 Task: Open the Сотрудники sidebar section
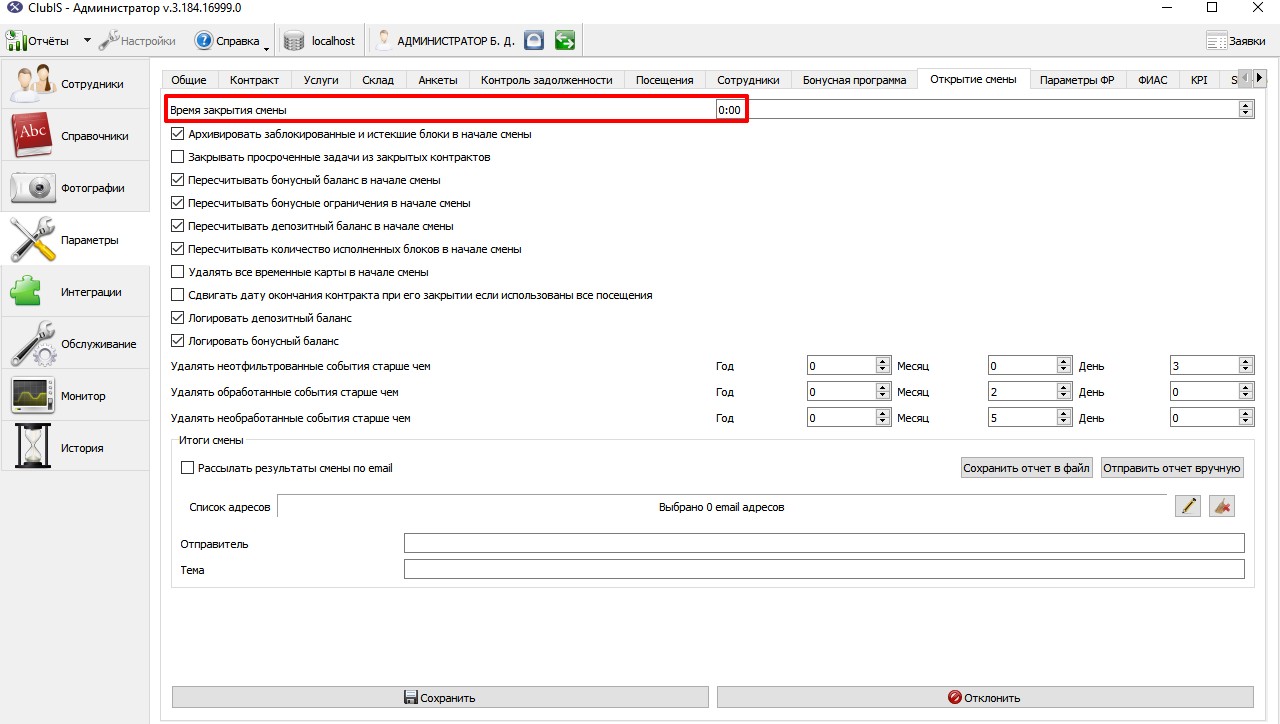(75, 84)
